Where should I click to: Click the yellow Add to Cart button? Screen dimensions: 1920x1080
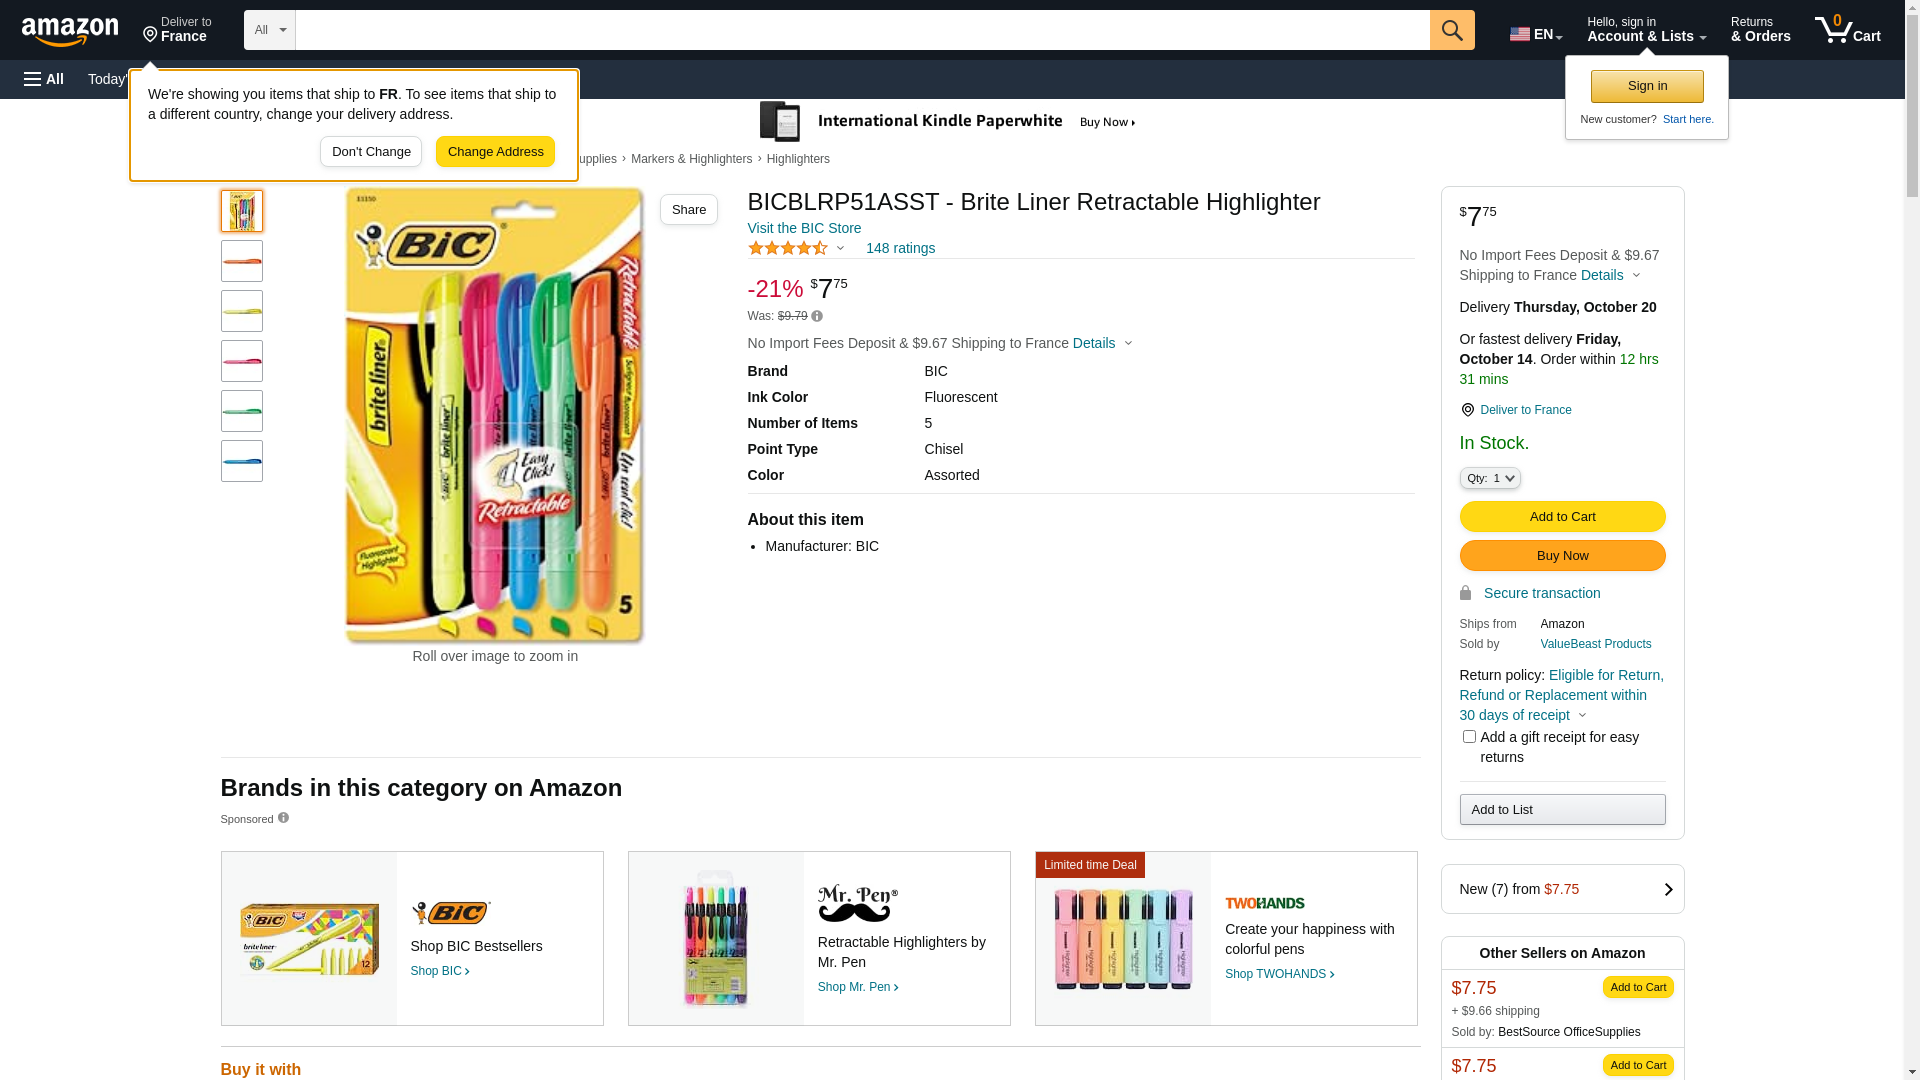(x=1562, y=516)
